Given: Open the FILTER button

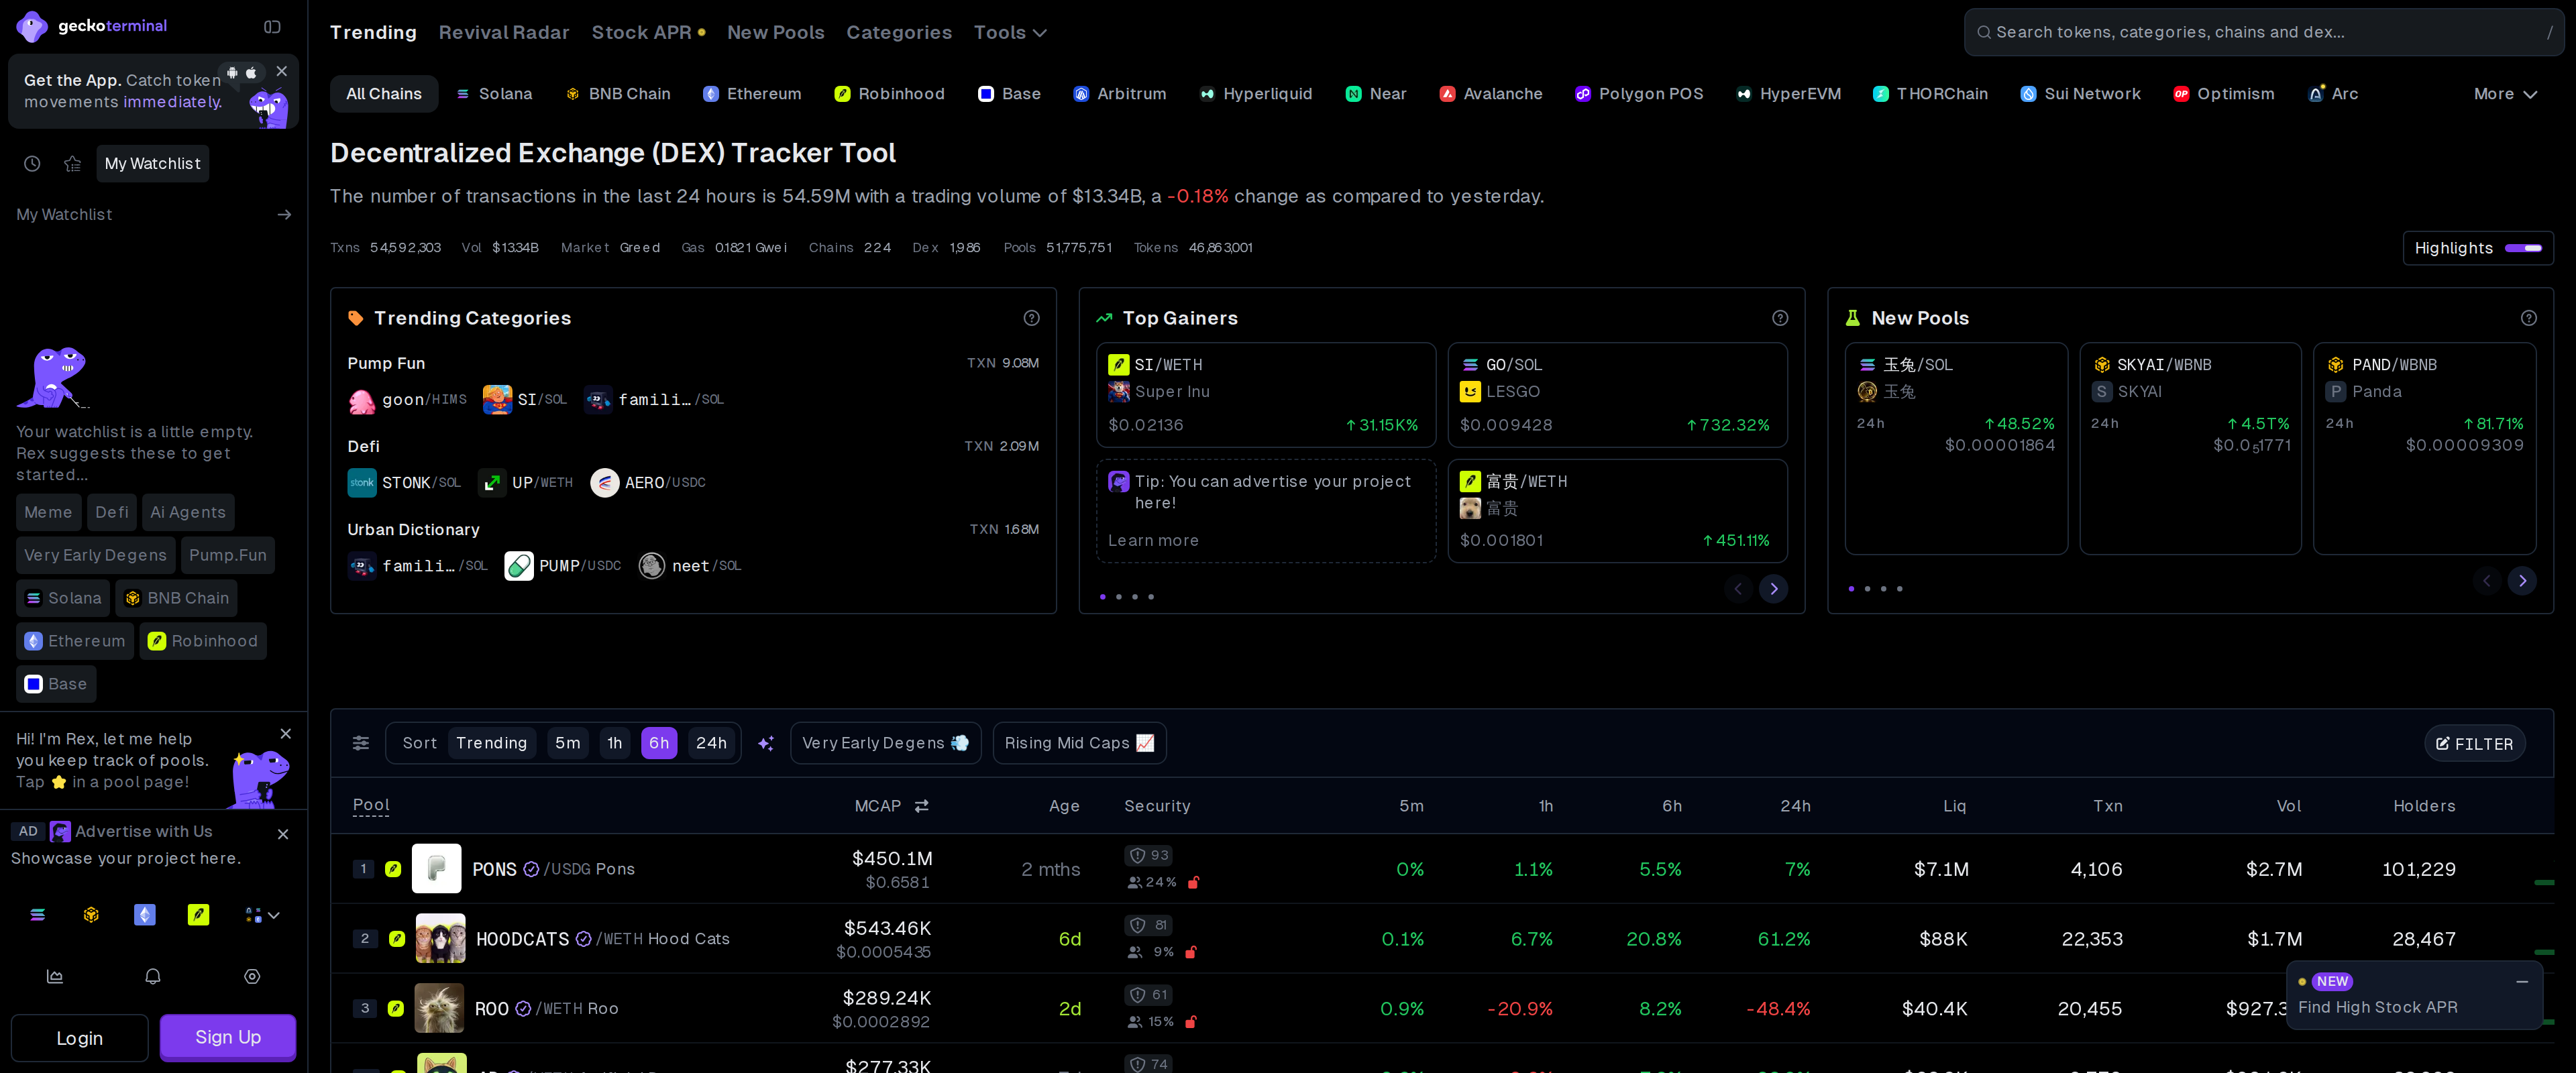Looking at the screenshot, I should tap(2475, 743).
